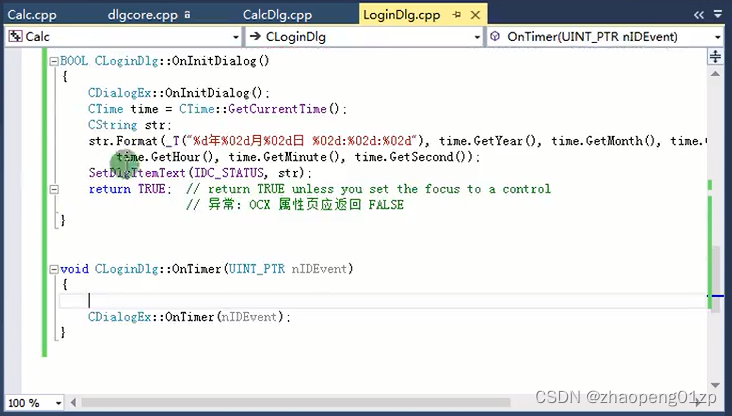Select the LoginDlg.cpp tab

401,15
